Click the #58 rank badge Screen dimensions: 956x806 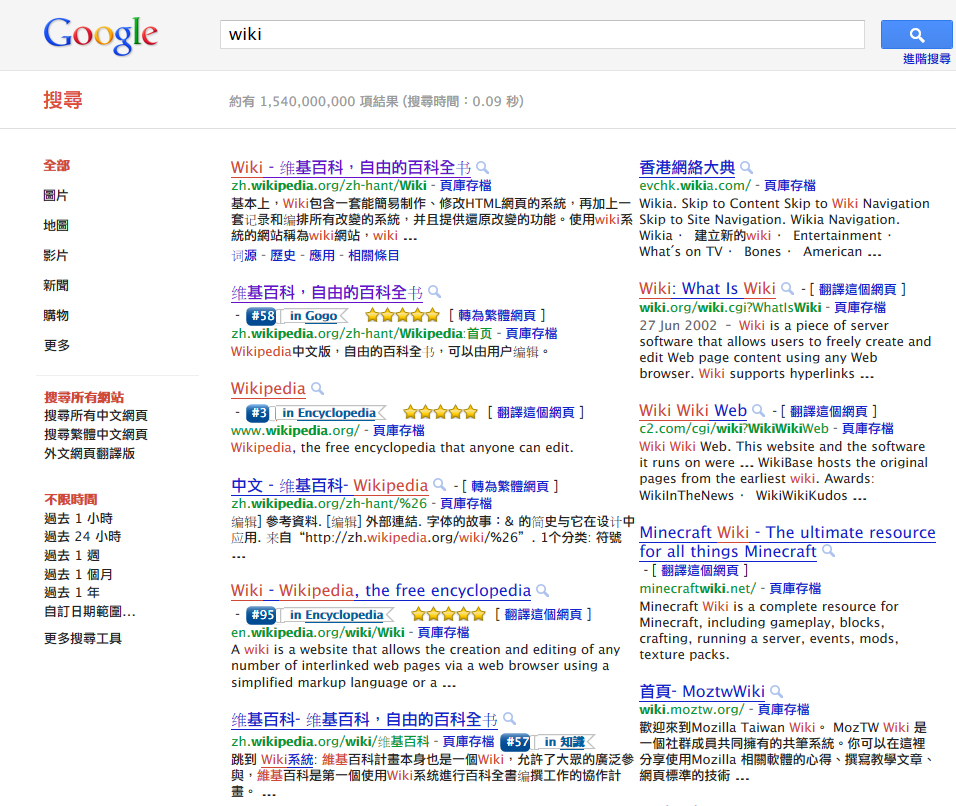click(x=260, y=315)
